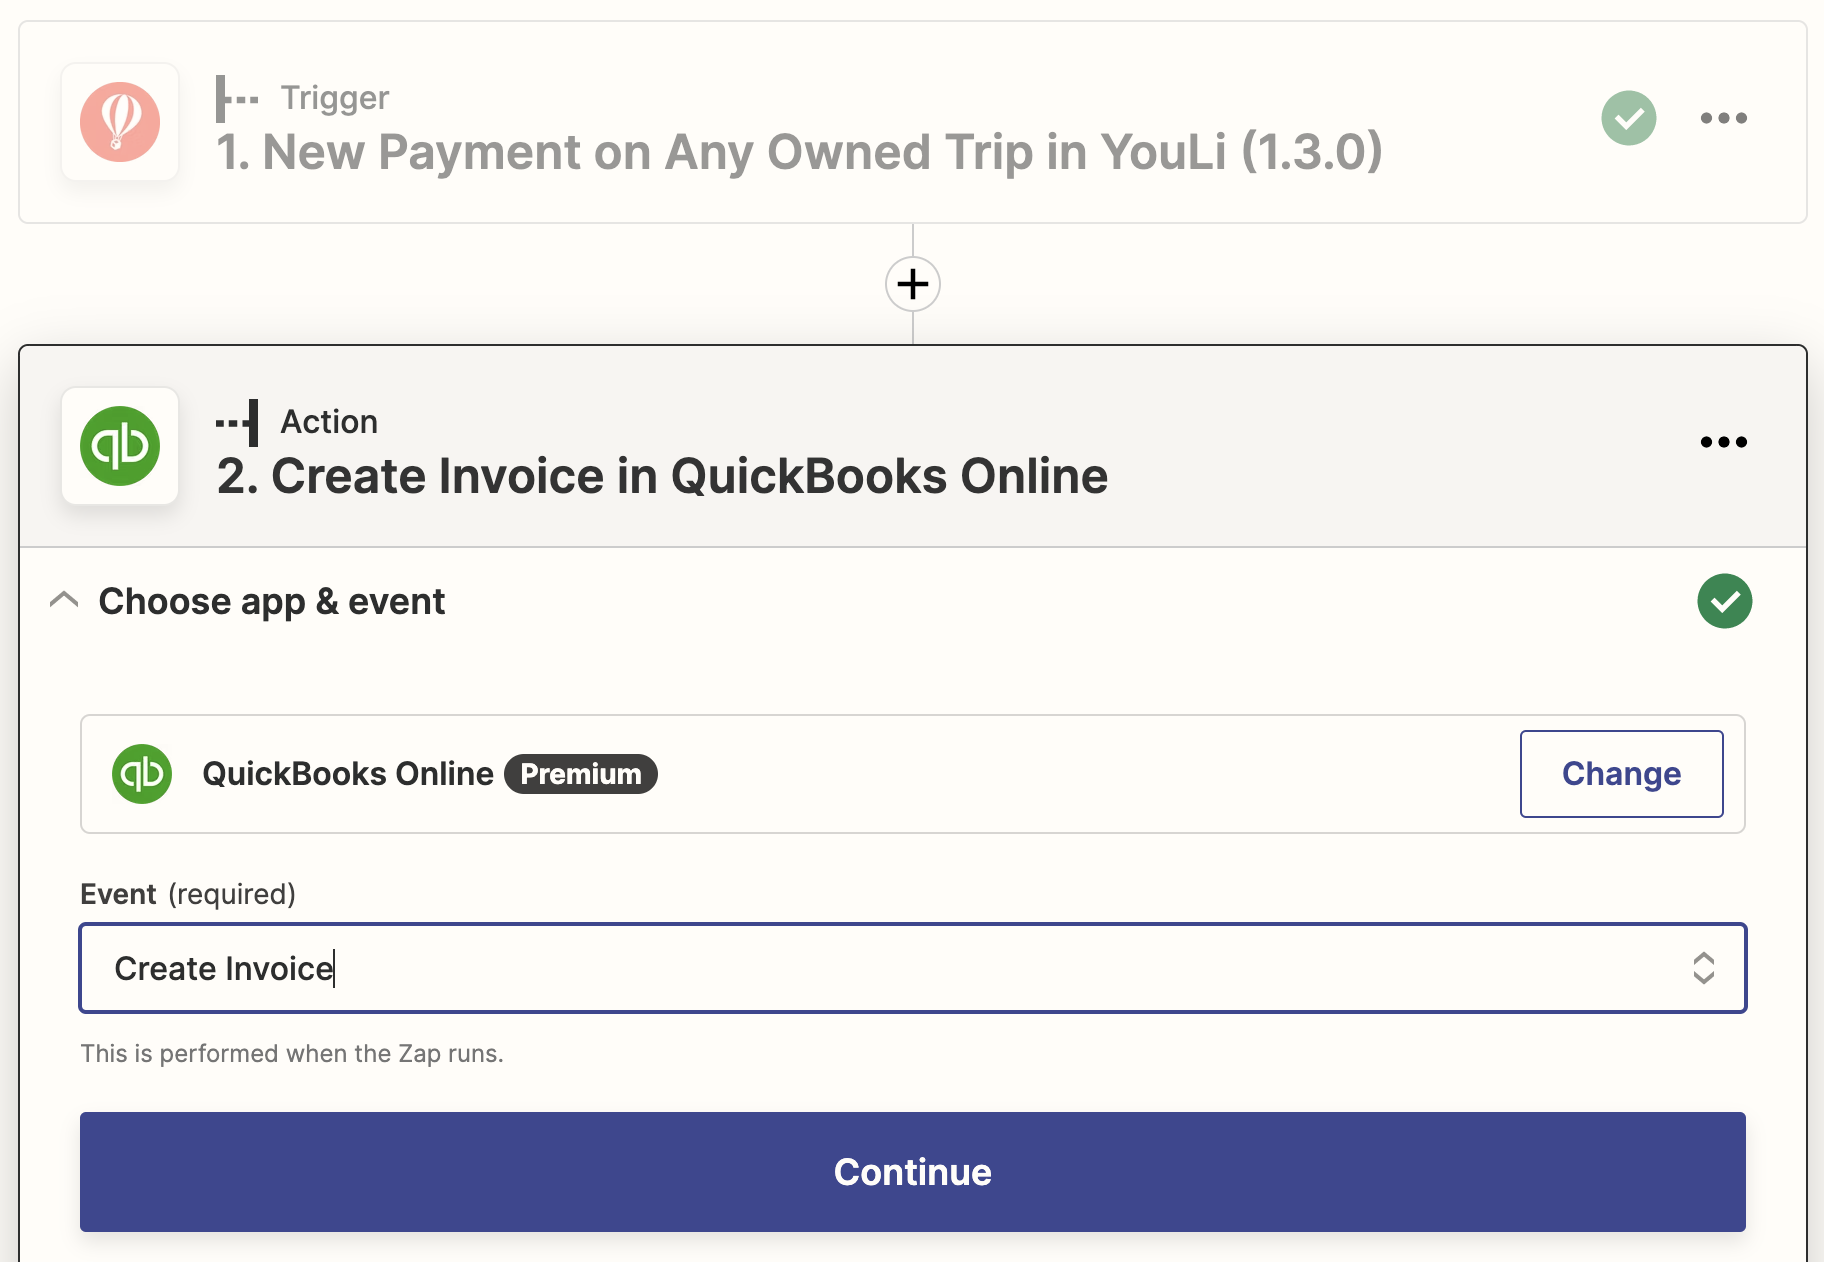Click the Create Invoice in QuickBooks Online title
1824x1262 pixels.
coord(662,476)
